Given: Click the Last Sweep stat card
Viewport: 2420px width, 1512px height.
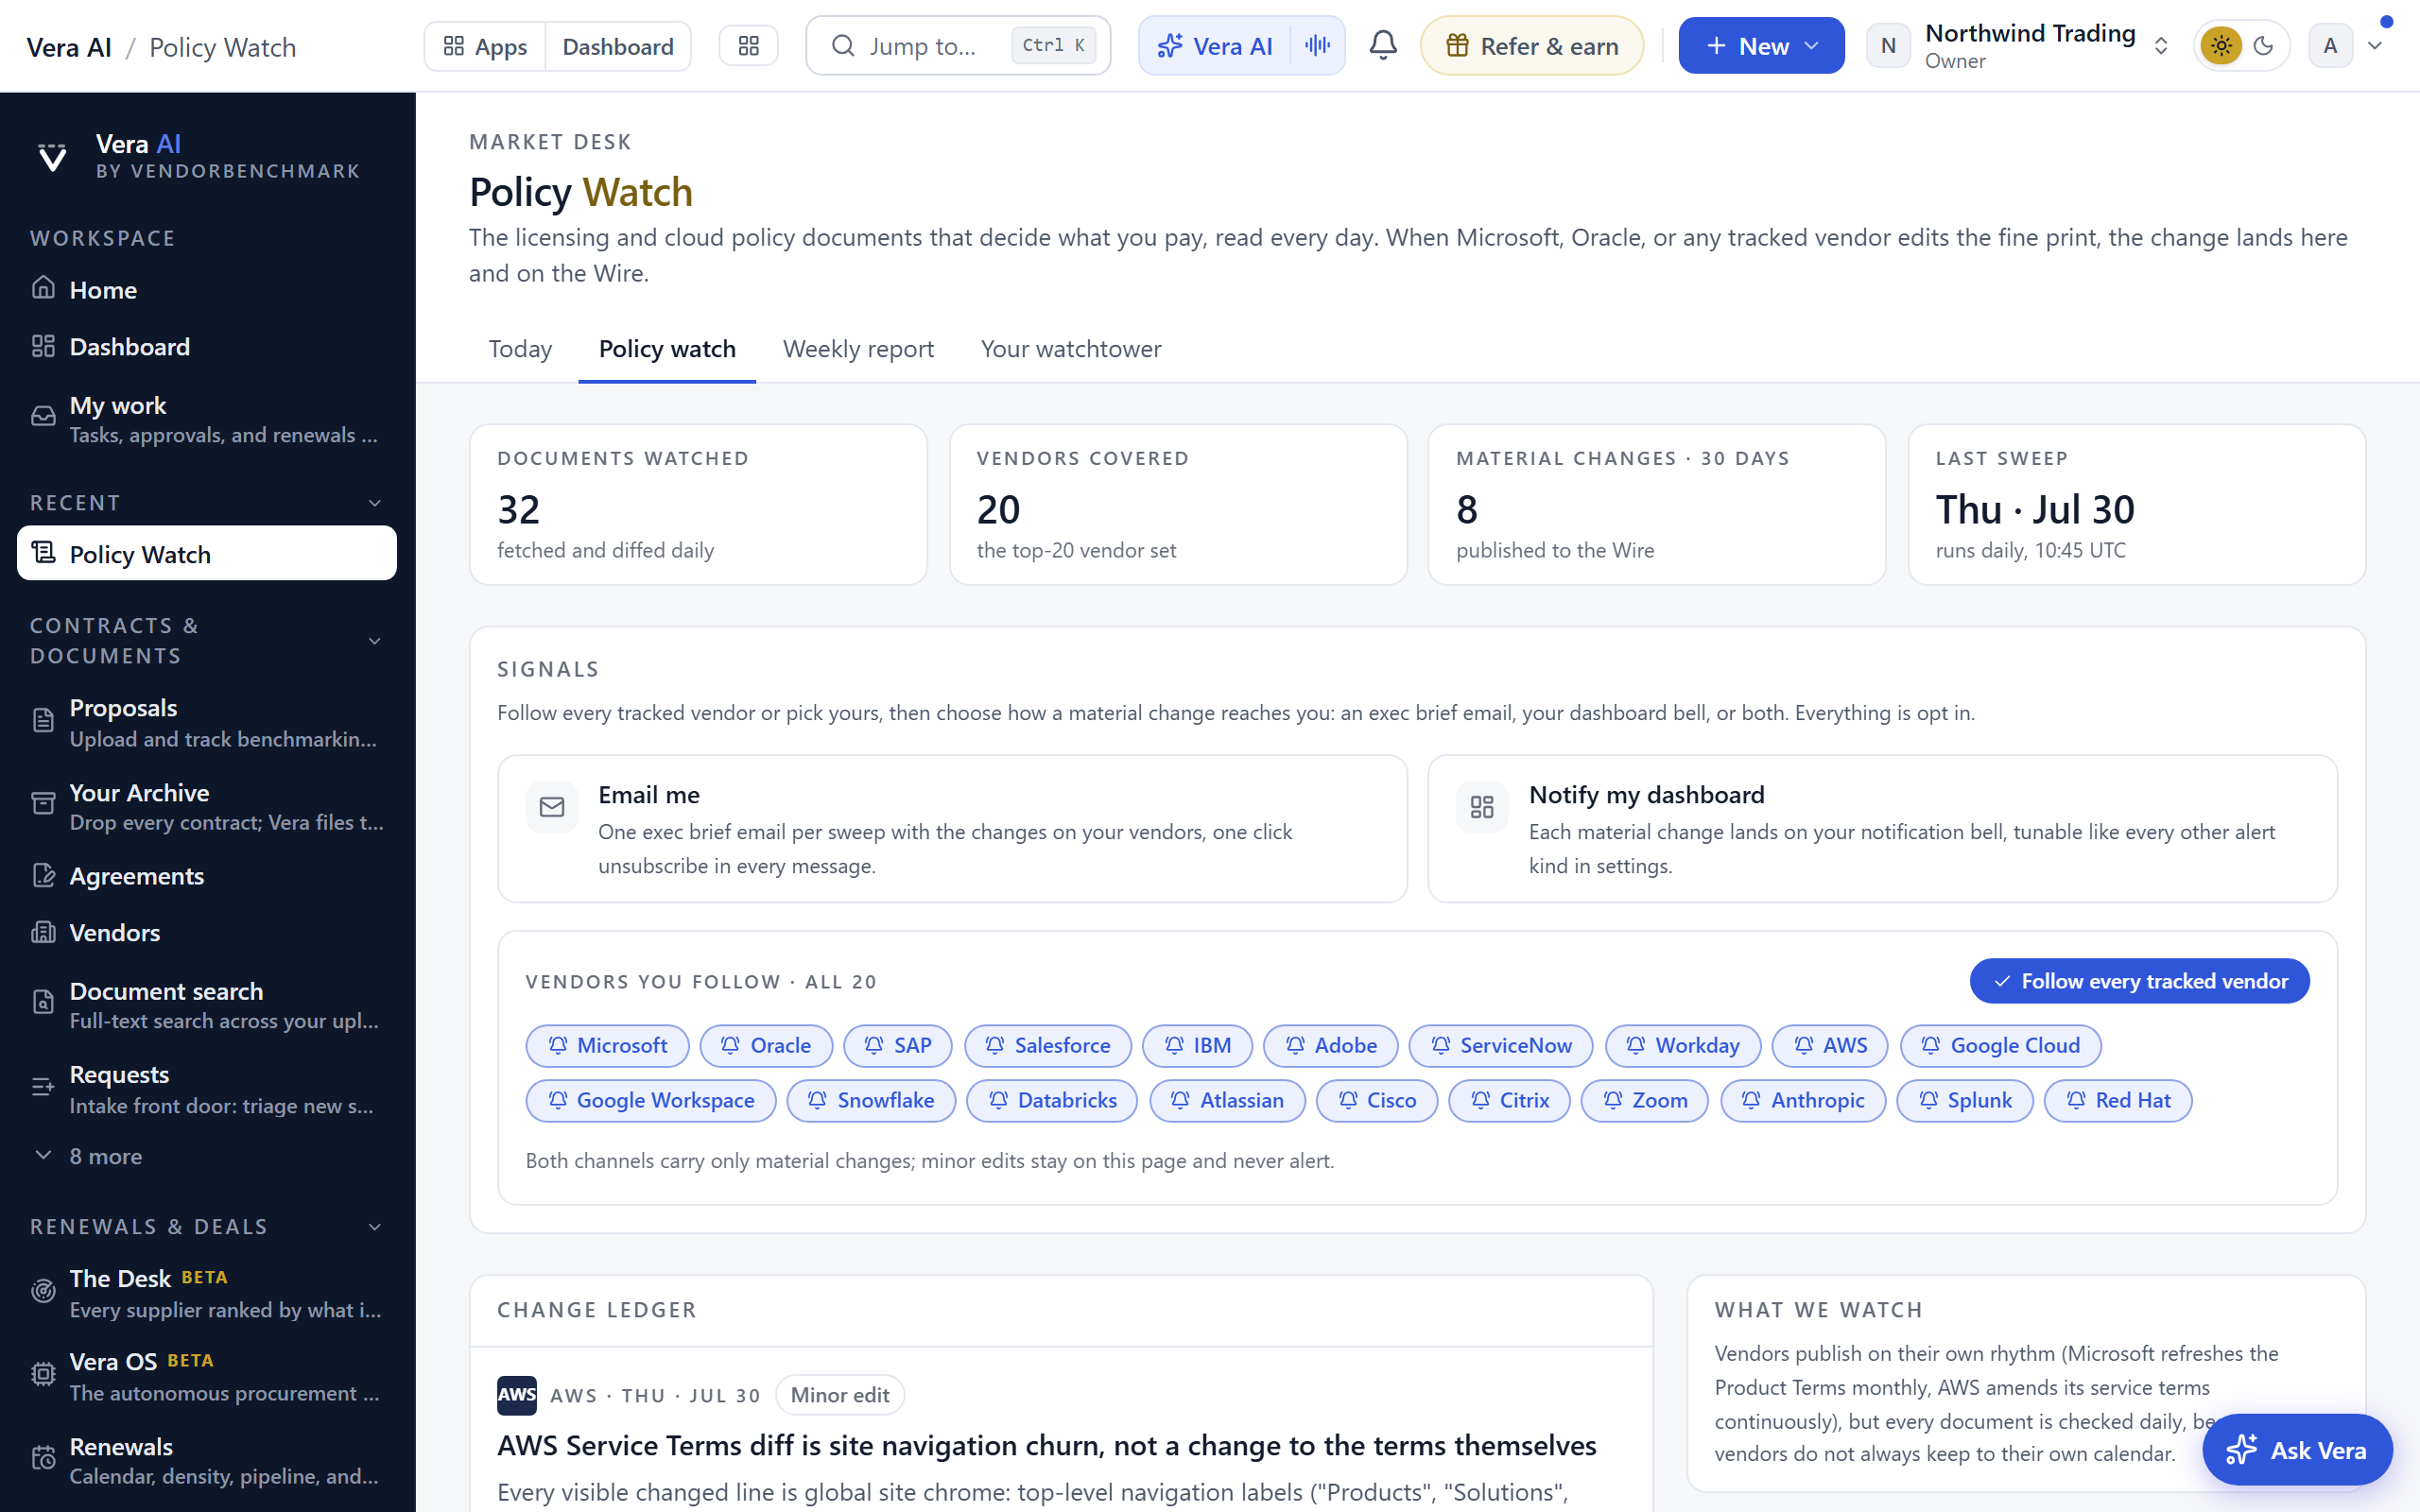Looking at the screenshot, I should pyautogui.click(x=2137, y=505).
